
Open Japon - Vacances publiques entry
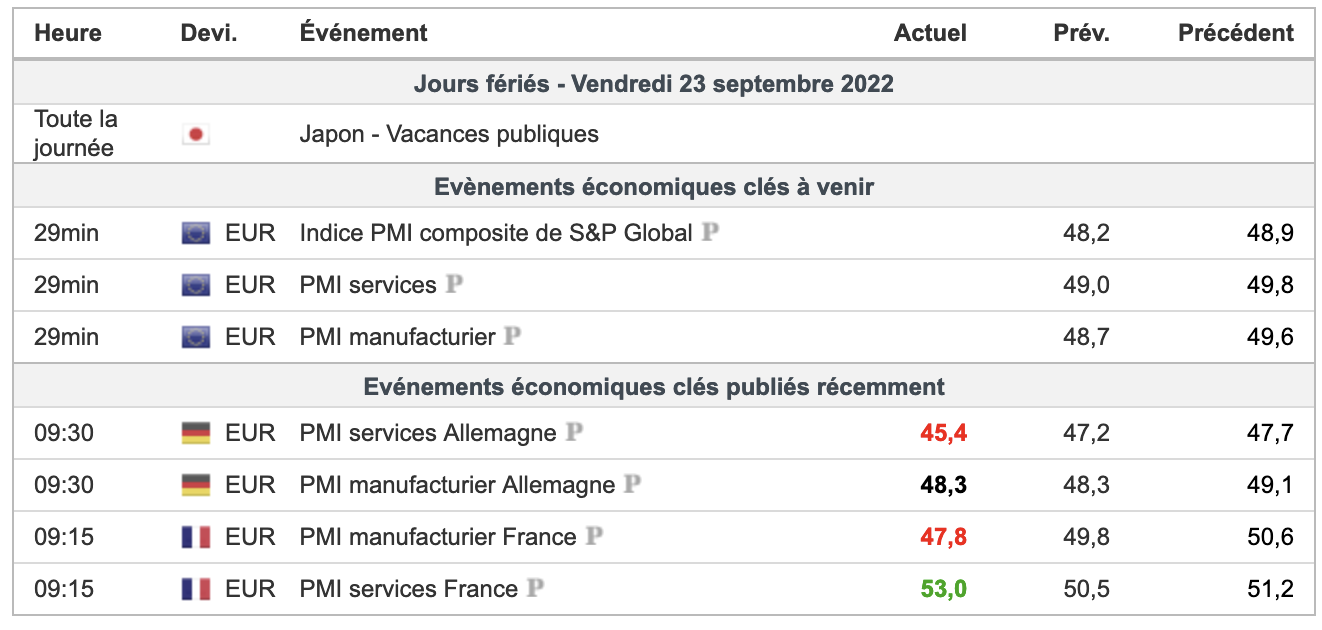pos(449,134)
